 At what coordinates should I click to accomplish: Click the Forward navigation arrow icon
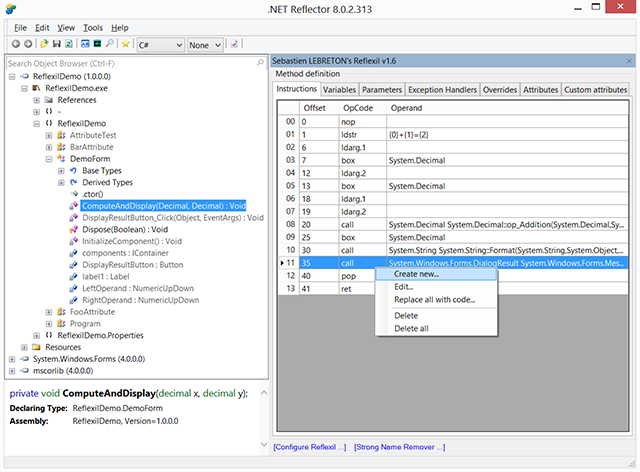tap(28, 44)
